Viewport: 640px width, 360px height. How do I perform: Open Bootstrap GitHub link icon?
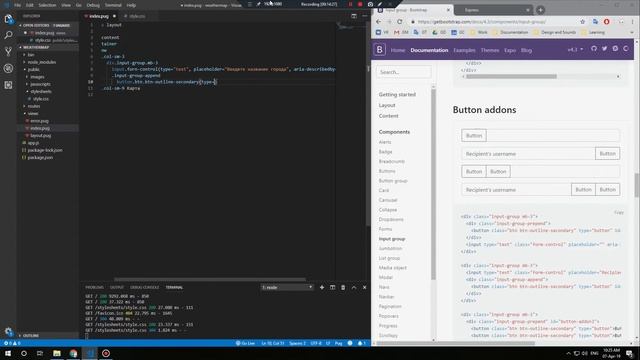(593, 49)
